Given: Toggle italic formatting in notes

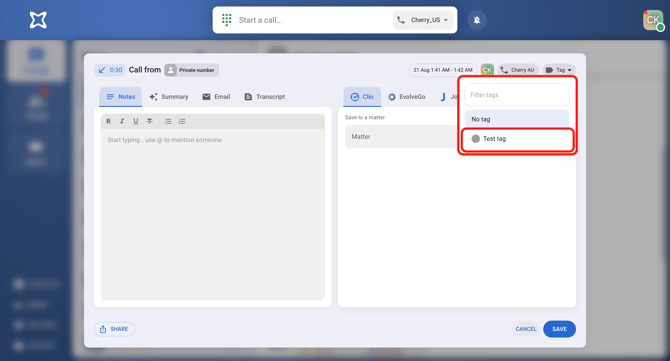Looking at the screenshot, I should point(122,121).
